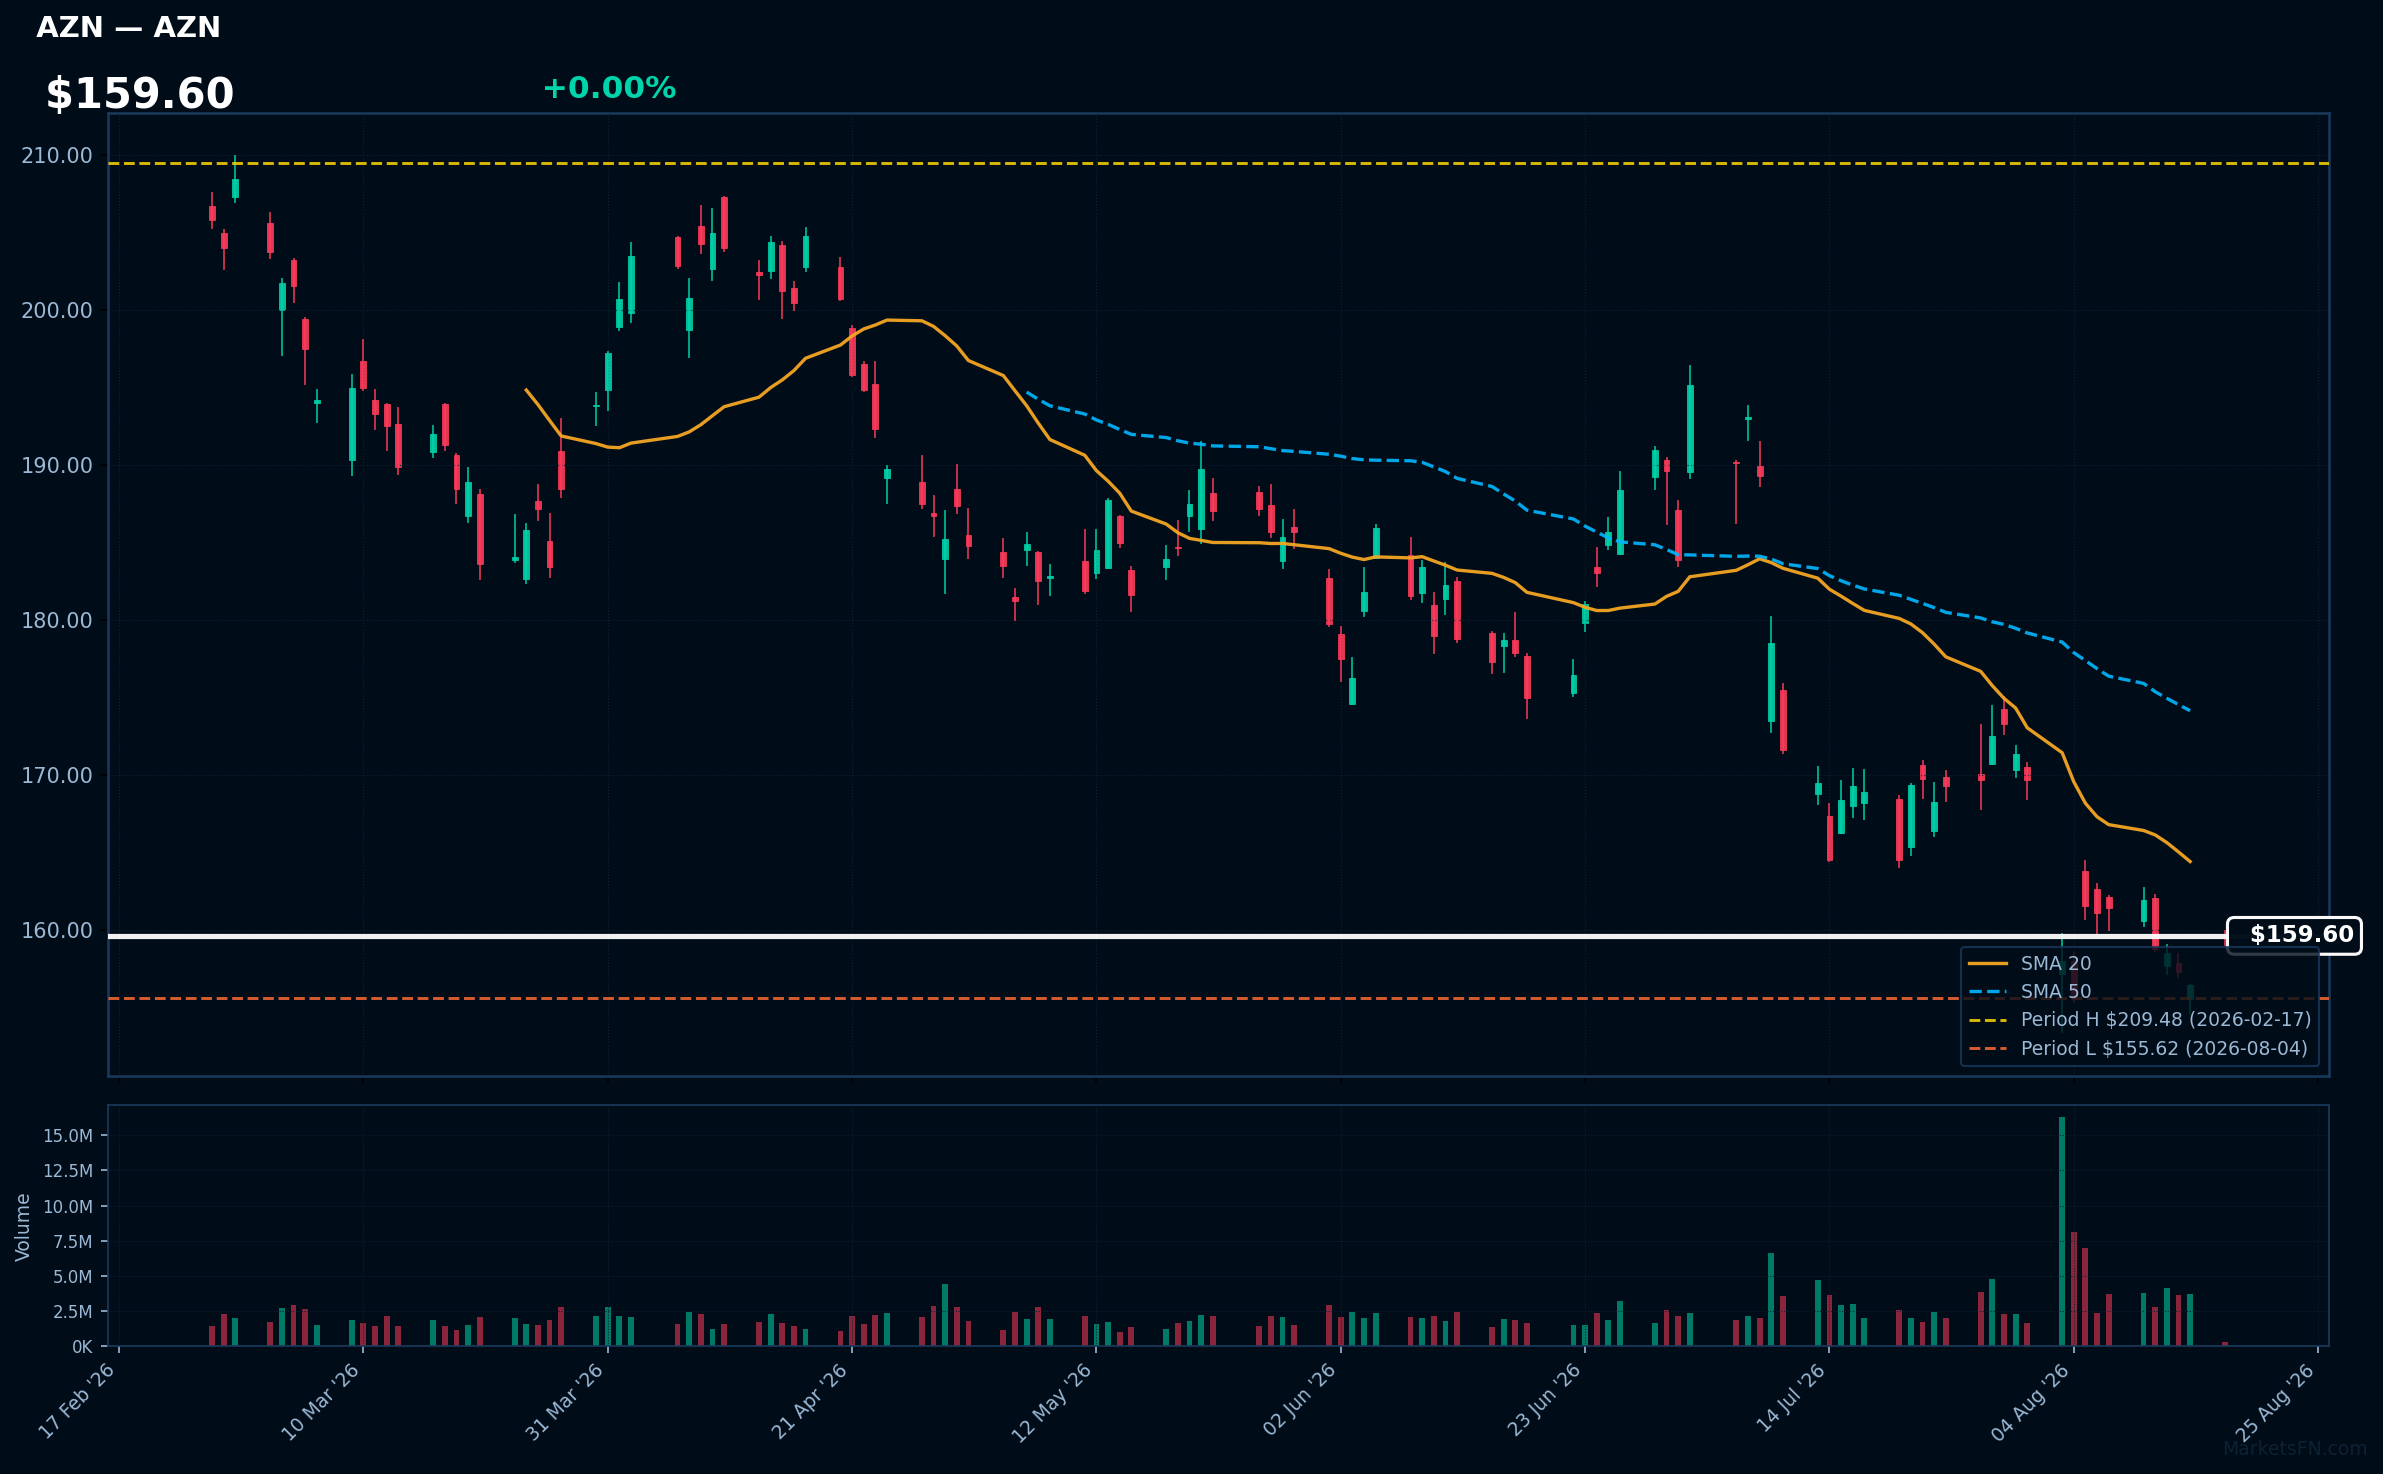Screen dimensions: 2383x1474
Task: Click the 0K volume axis label
Action: [82, 1347]
